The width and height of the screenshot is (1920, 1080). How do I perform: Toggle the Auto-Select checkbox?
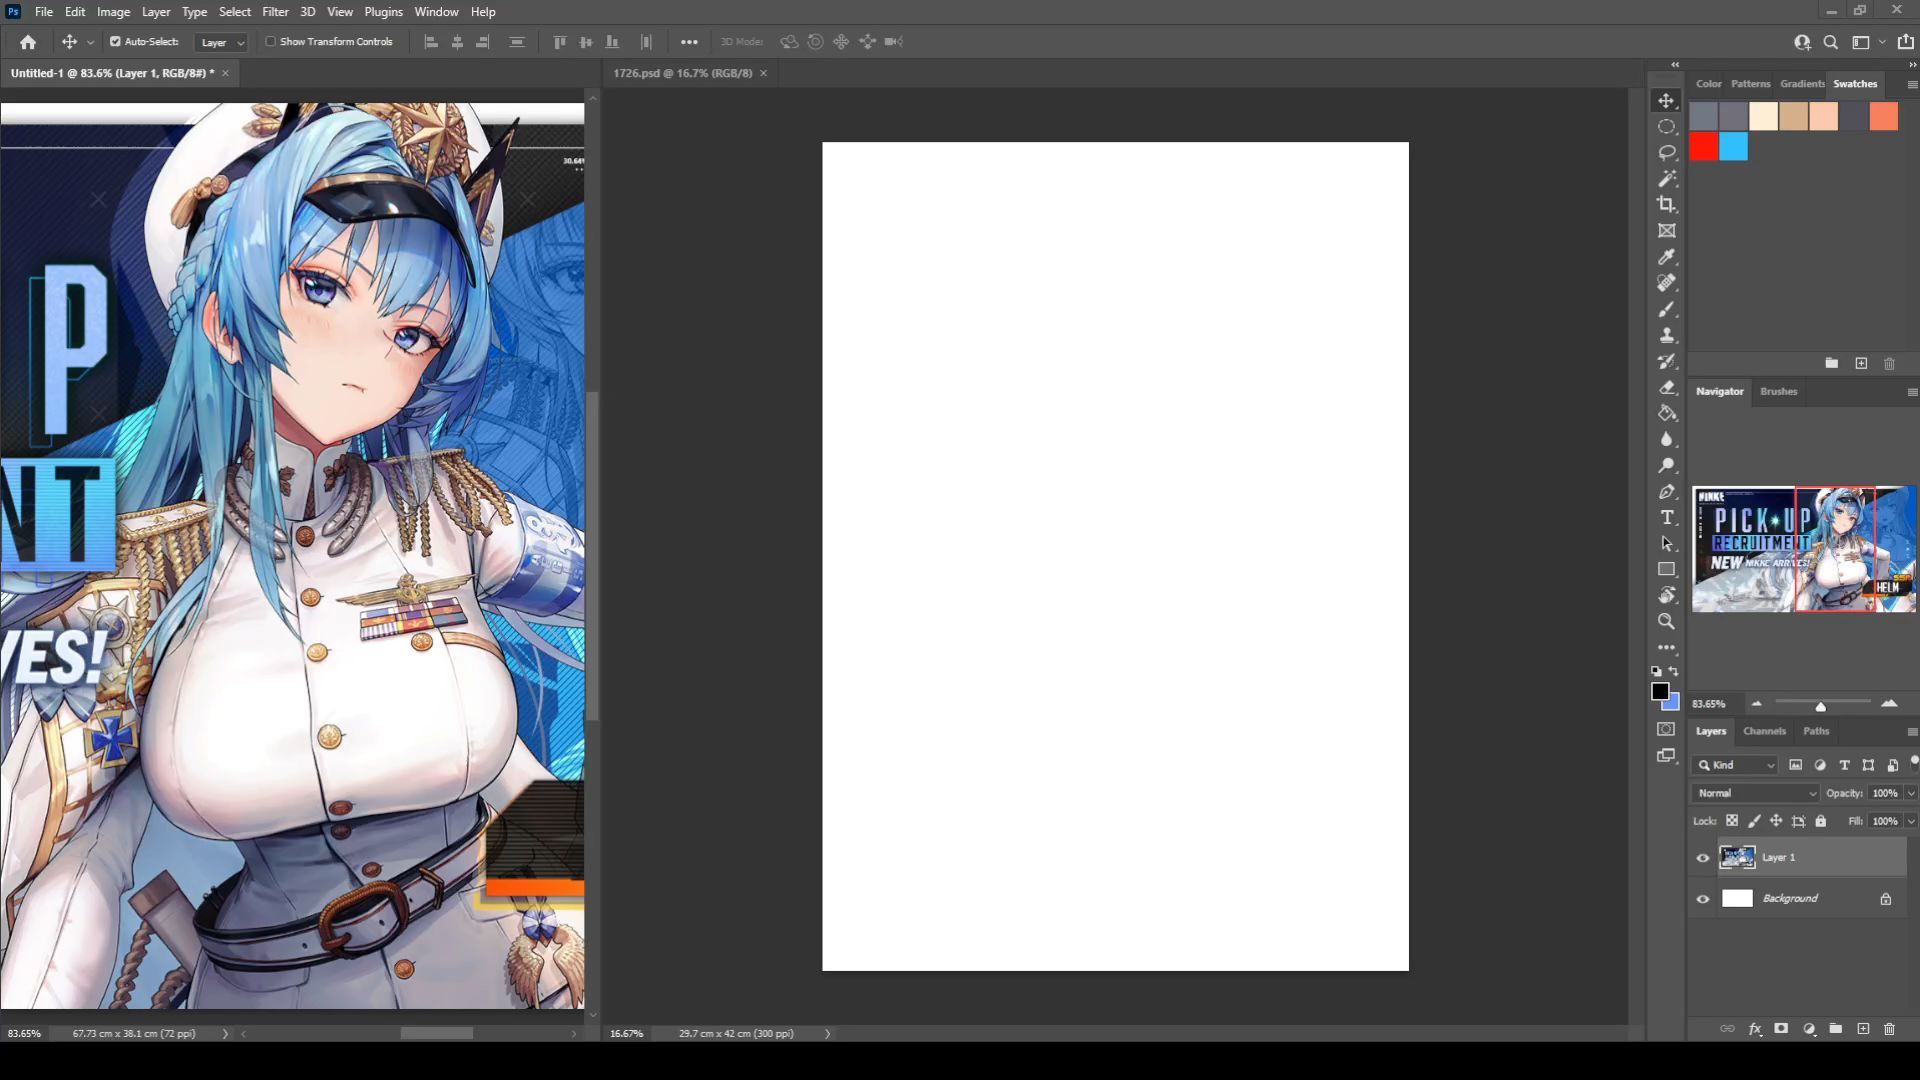click(x=115, y=42)
